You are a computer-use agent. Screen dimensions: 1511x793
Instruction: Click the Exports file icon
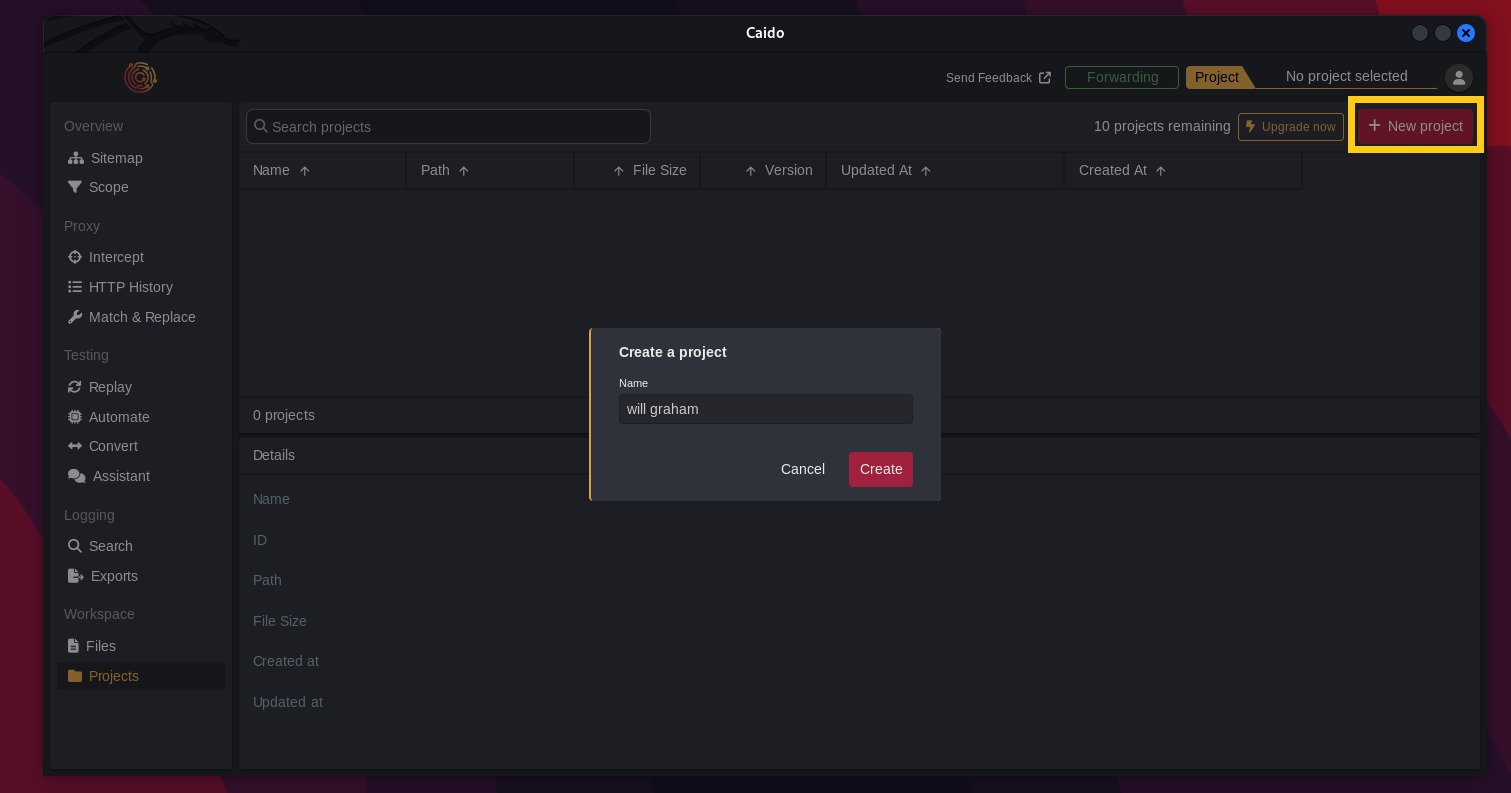pyautogui.click(x=75, y=576)
